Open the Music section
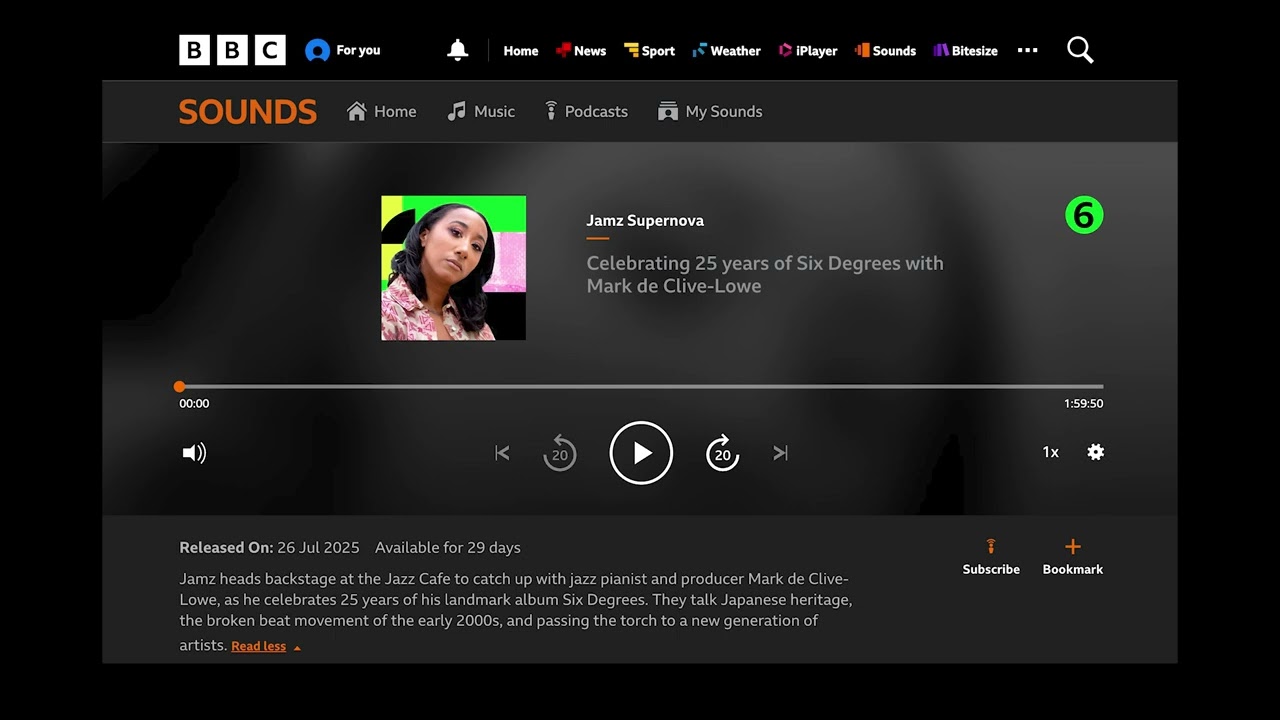The width and height of the screenshot is (1280, 720). click(481, 112)
